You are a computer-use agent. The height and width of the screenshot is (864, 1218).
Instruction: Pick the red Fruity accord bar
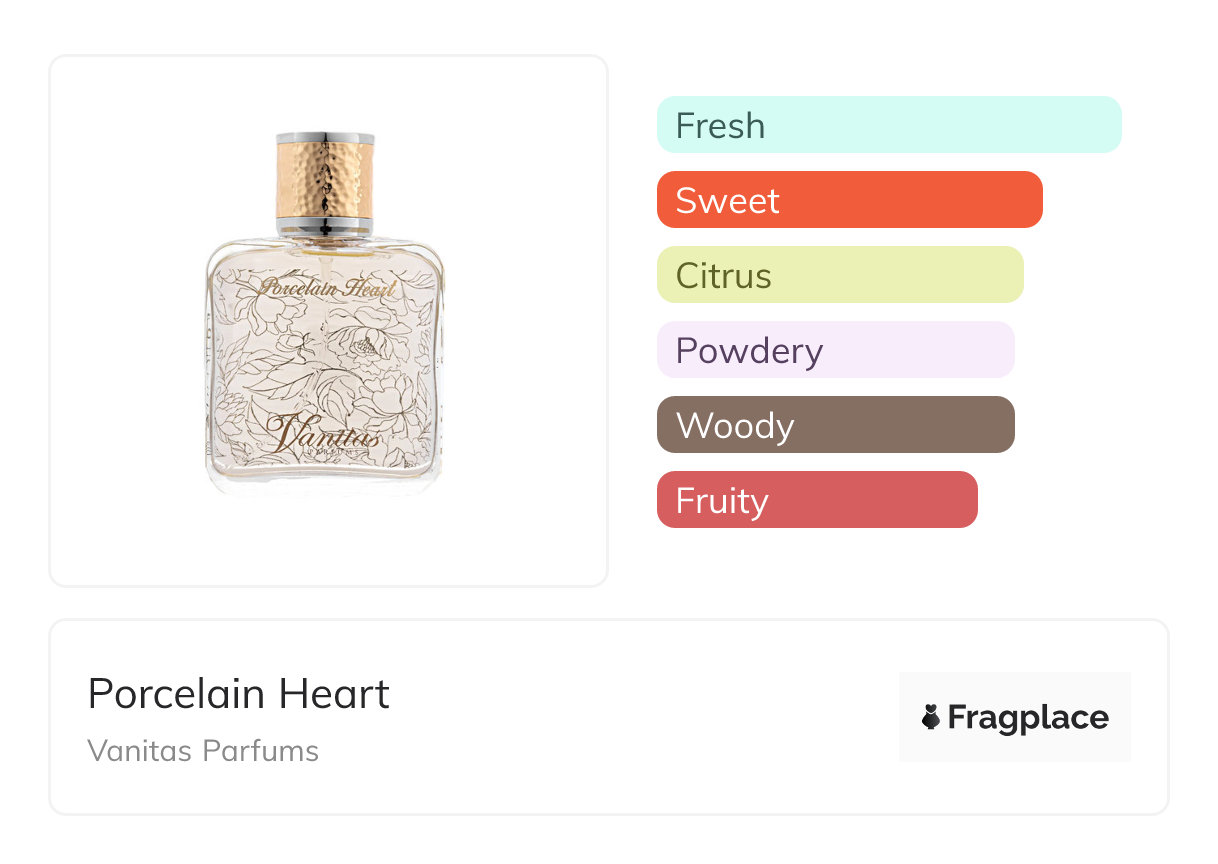[x=816, y=500]
